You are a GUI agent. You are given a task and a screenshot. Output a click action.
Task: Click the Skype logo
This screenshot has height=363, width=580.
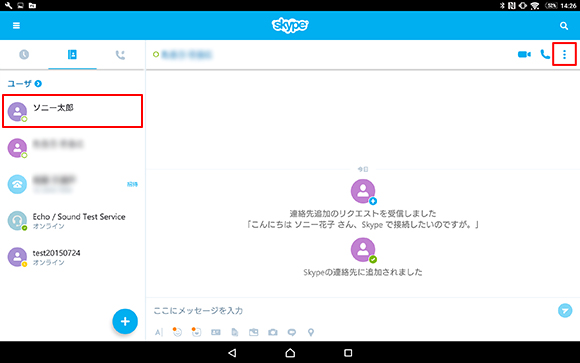coord(290,25)
